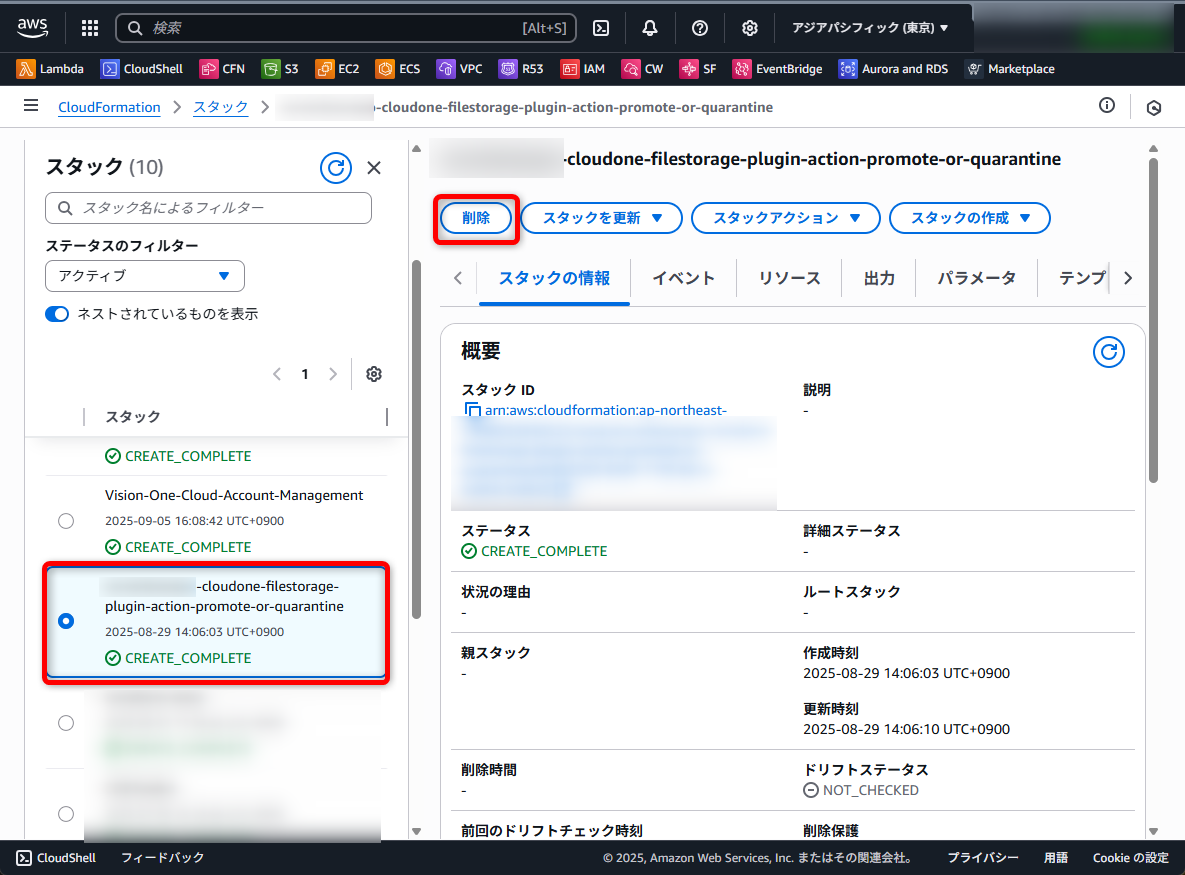The width and height of the screenshot is (1185, 875).
Task: Switch to the スタックの情報 tab
Action: (x=554, y=278)
